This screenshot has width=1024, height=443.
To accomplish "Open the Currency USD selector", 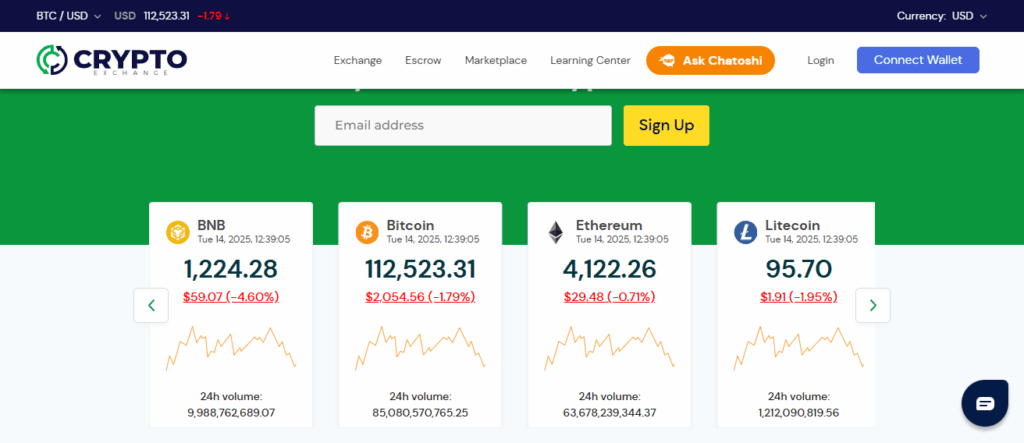I will [942, 16].
